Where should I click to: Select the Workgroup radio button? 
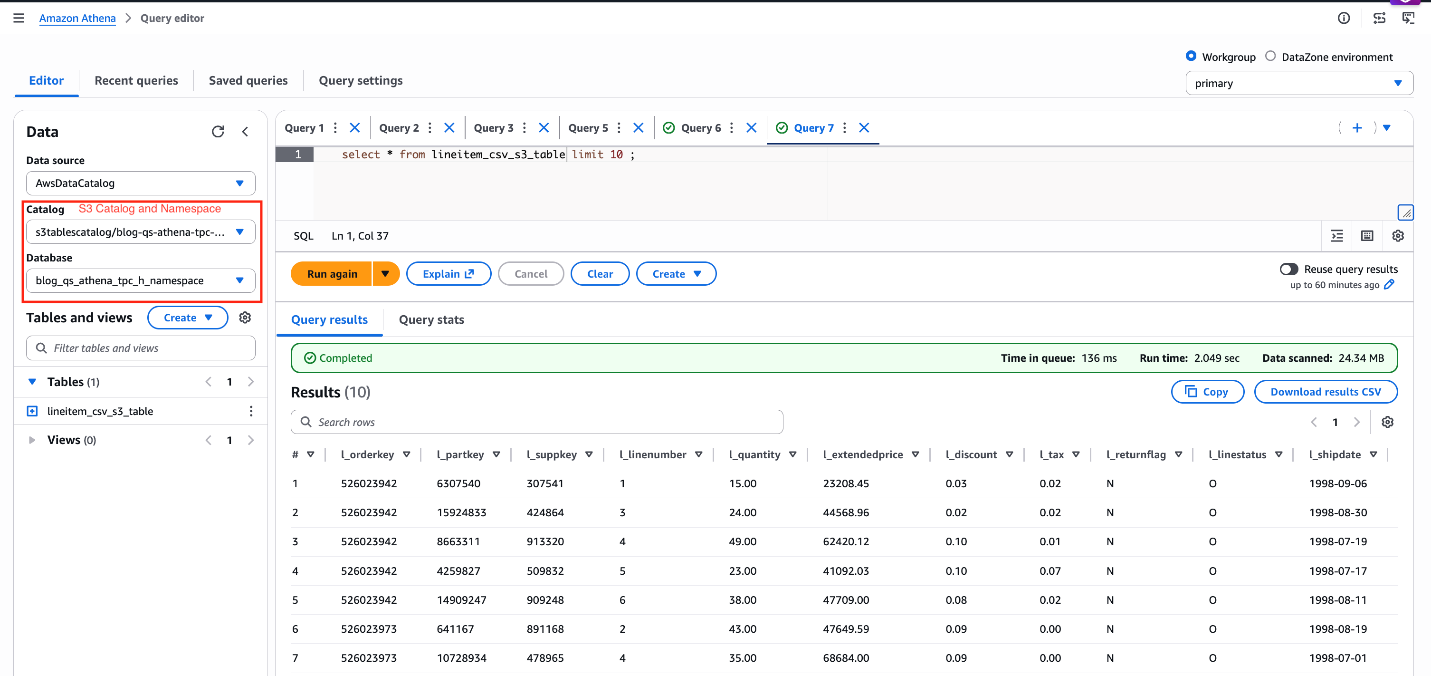click(1191, 57)
